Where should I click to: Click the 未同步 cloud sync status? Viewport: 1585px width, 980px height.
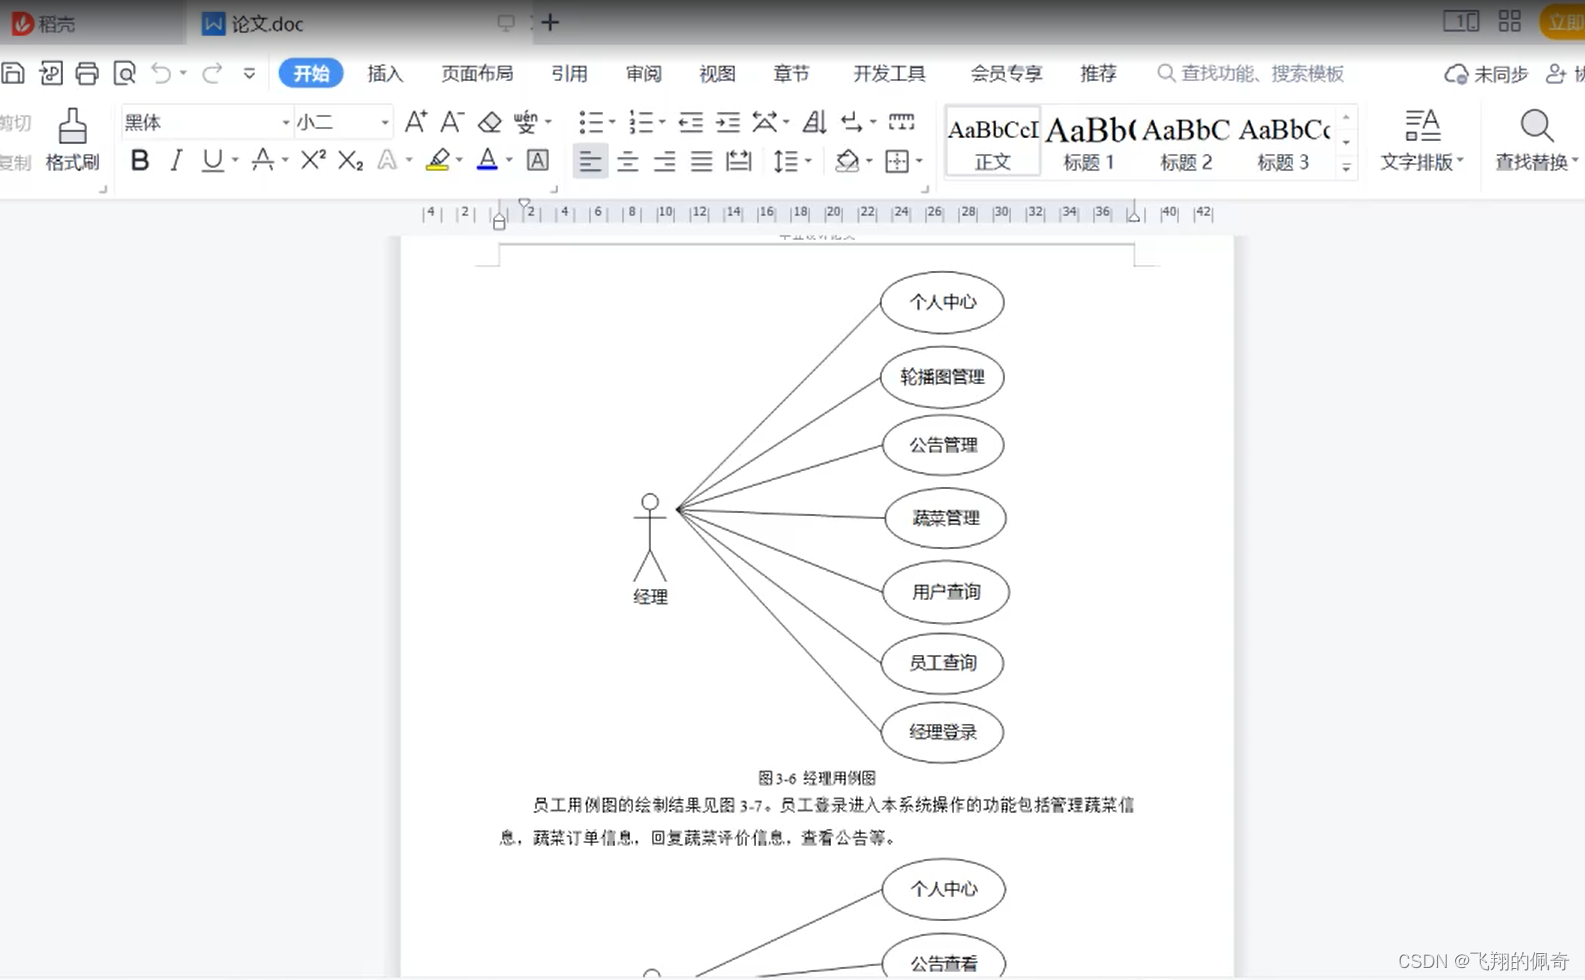click(1486, 73)
